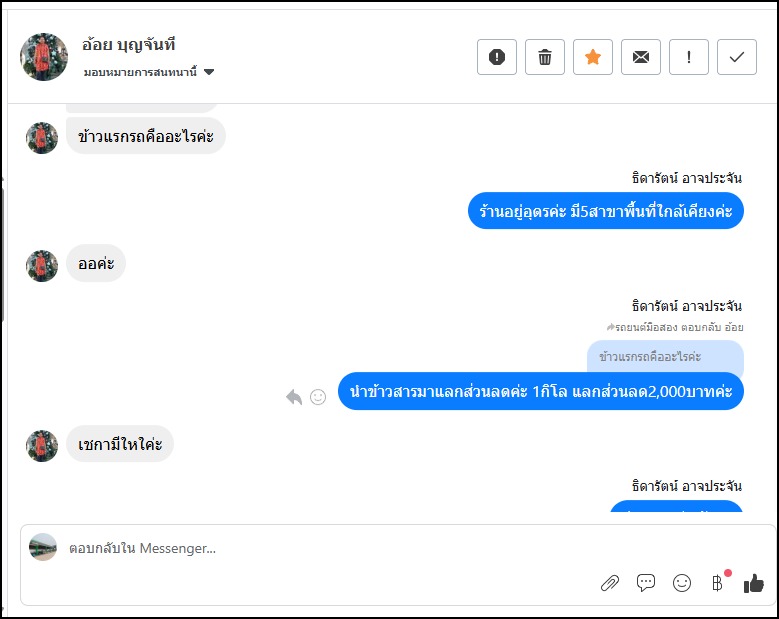The height and width of the screenshot is (619, 779).
Task: Toggle the orange star follow-up marker
Action: (593, 57)
